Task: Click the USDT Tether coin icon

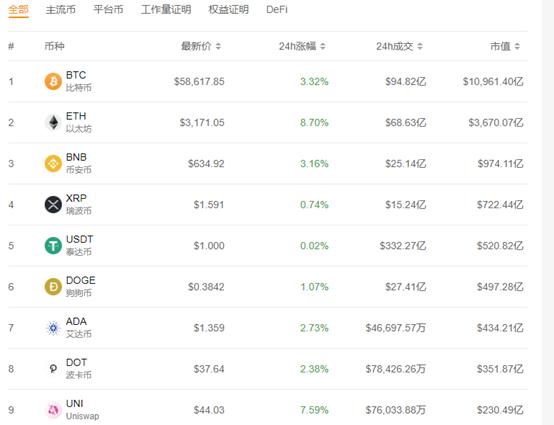Action: pos(53,246)
